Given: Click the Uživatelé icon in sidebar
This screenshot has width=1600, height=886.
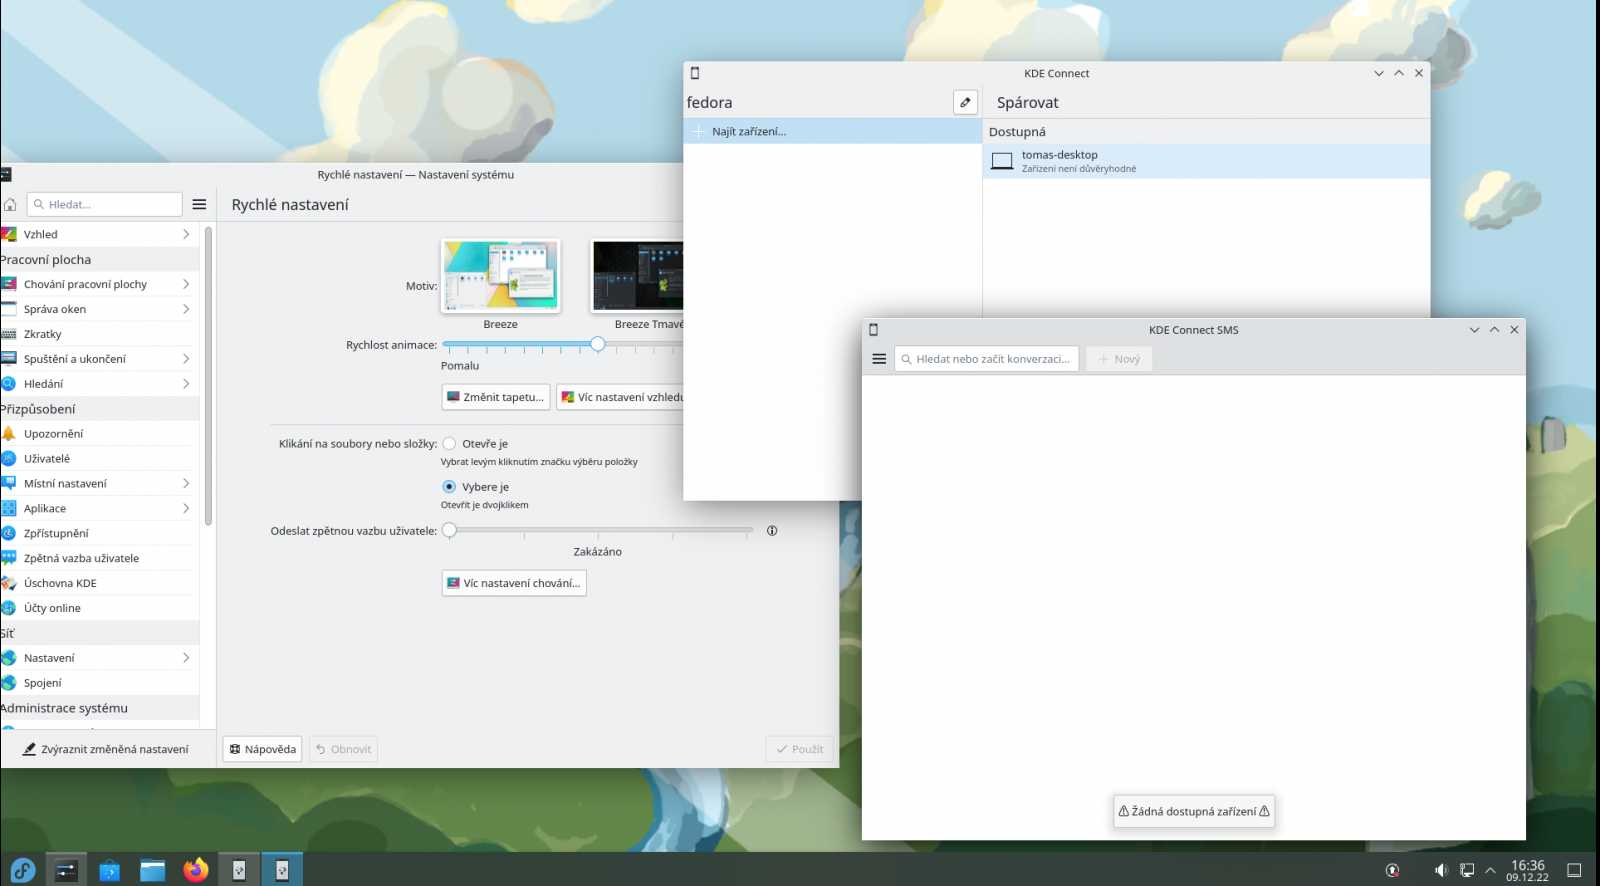Looking at the screenshot, I should tap(9, 459).
